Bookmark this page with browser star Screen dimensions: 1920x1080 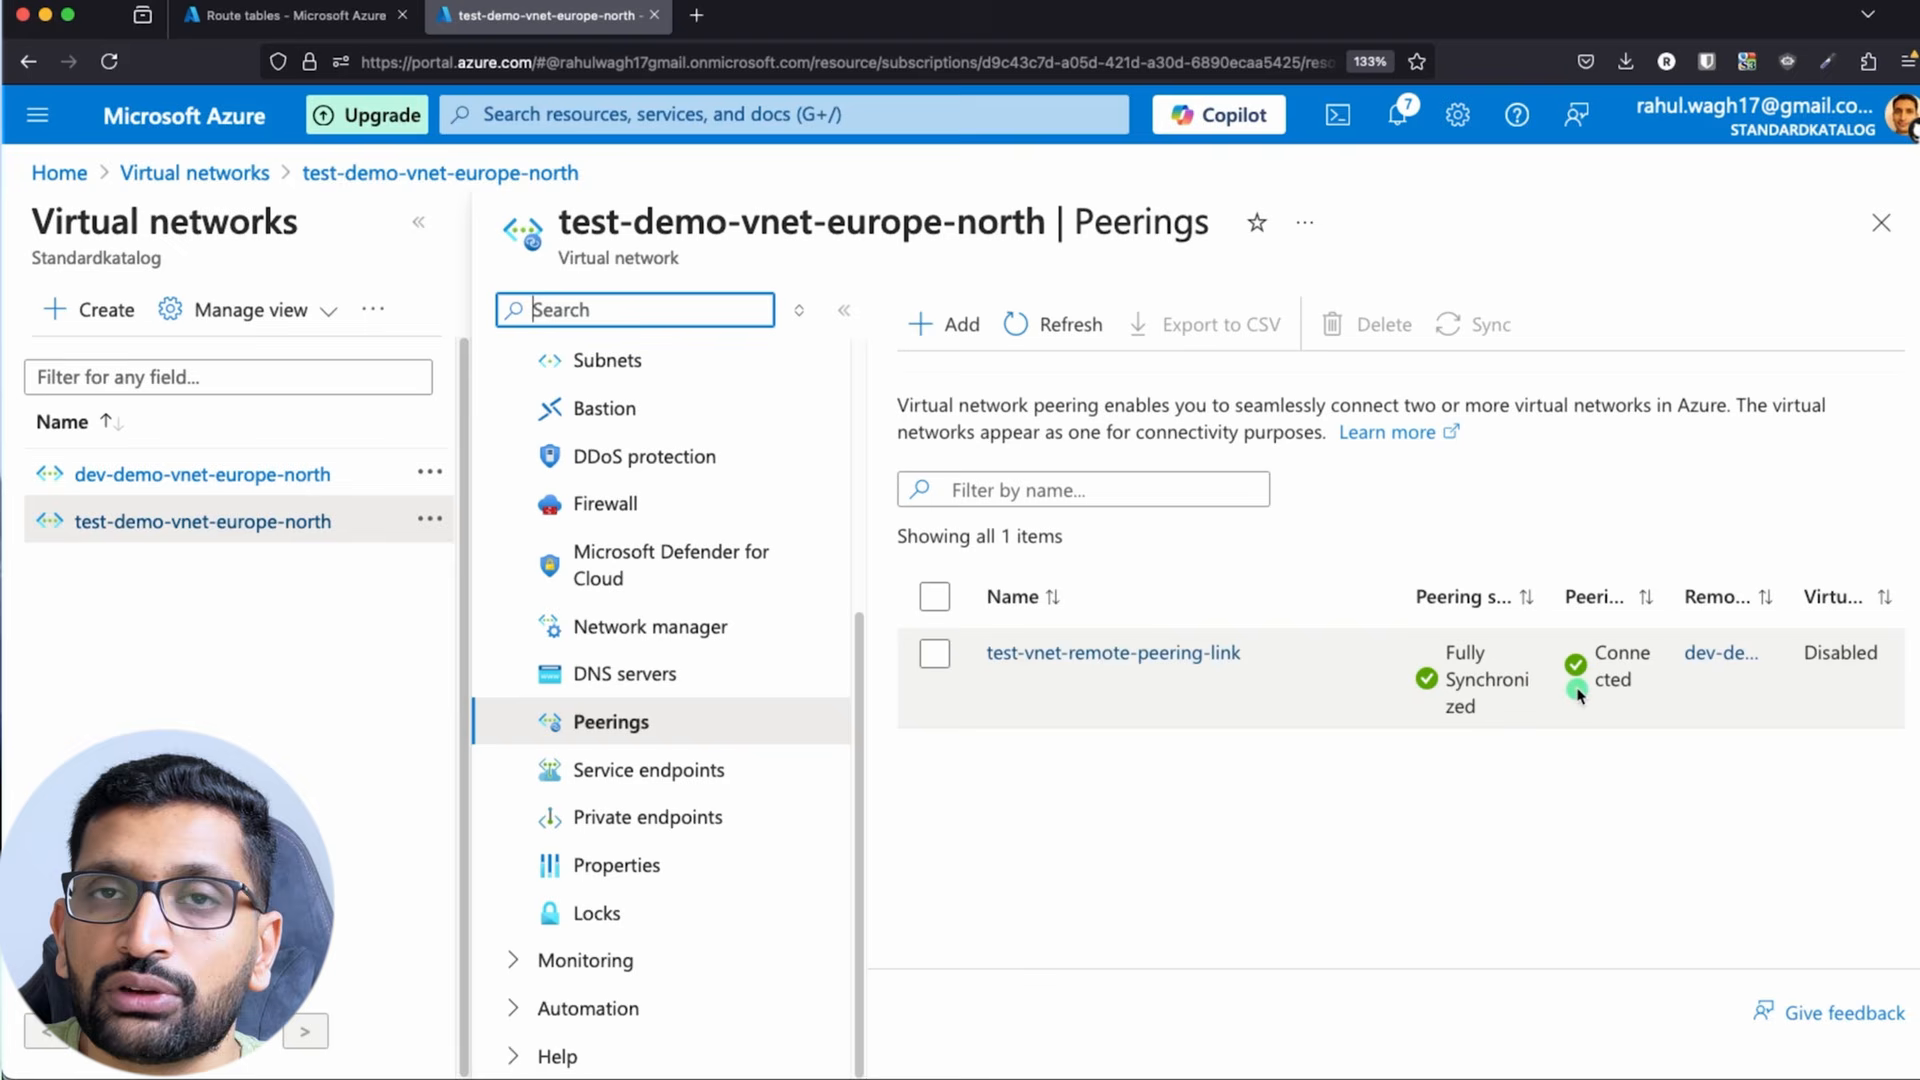(1416, 62)
